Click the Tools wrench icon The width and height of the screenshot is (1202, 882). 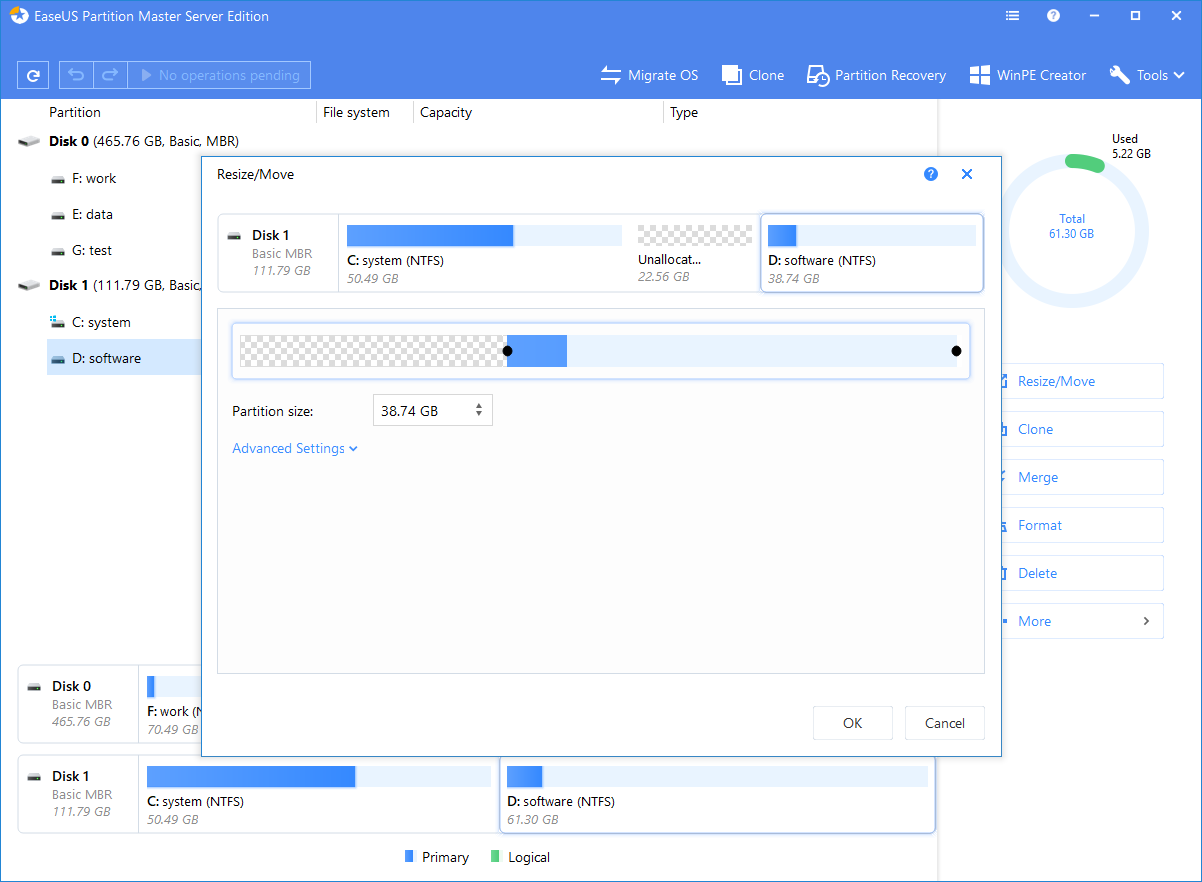pyautogui.click(x=1122, y=74)
